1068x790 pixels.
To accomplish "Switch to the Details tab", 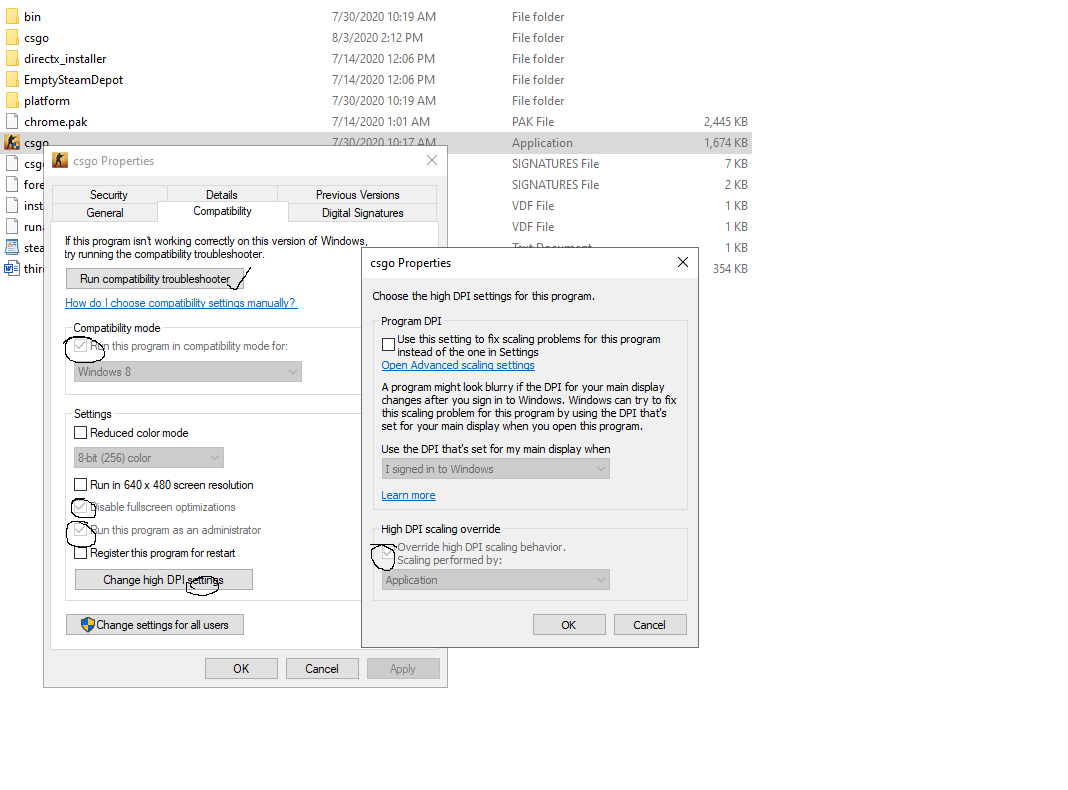I will coord(222,195).
